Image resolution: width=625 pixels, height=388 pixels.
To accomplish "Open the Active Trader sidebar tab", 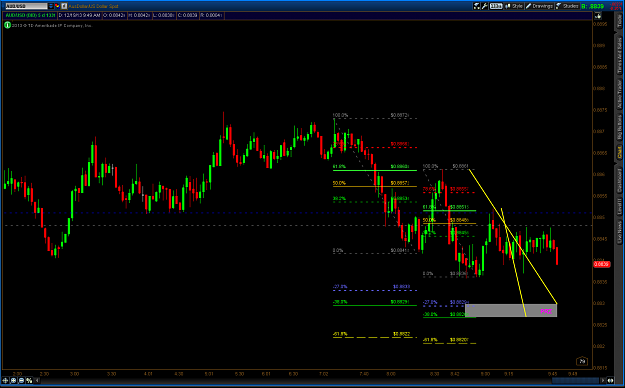I will (x=619, y=94).
